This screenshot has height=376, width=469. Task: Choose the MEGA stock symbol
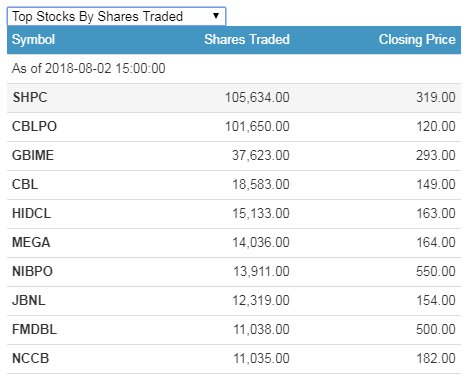coord(31,242)
